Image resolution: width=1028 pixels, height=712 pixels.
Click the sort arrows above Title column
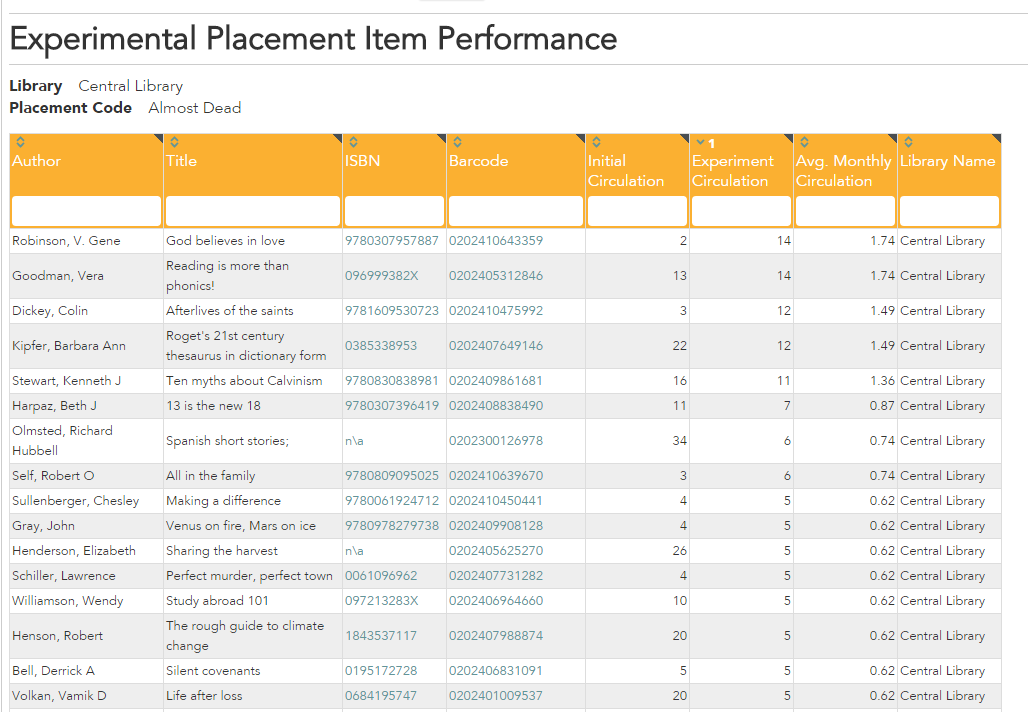(x=174, y=143)
